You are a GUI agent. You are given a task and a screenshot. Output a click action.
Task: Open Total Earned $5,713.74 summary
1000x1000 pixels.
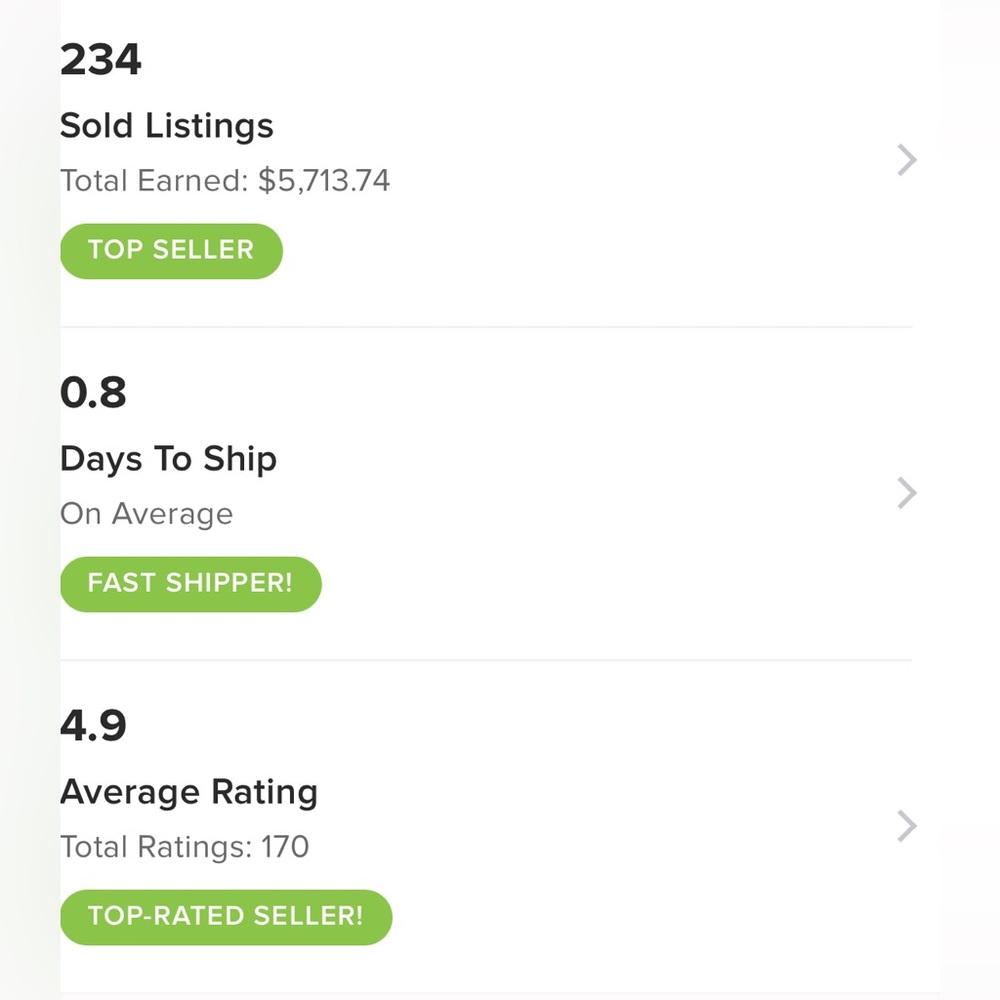click(225, 180)
